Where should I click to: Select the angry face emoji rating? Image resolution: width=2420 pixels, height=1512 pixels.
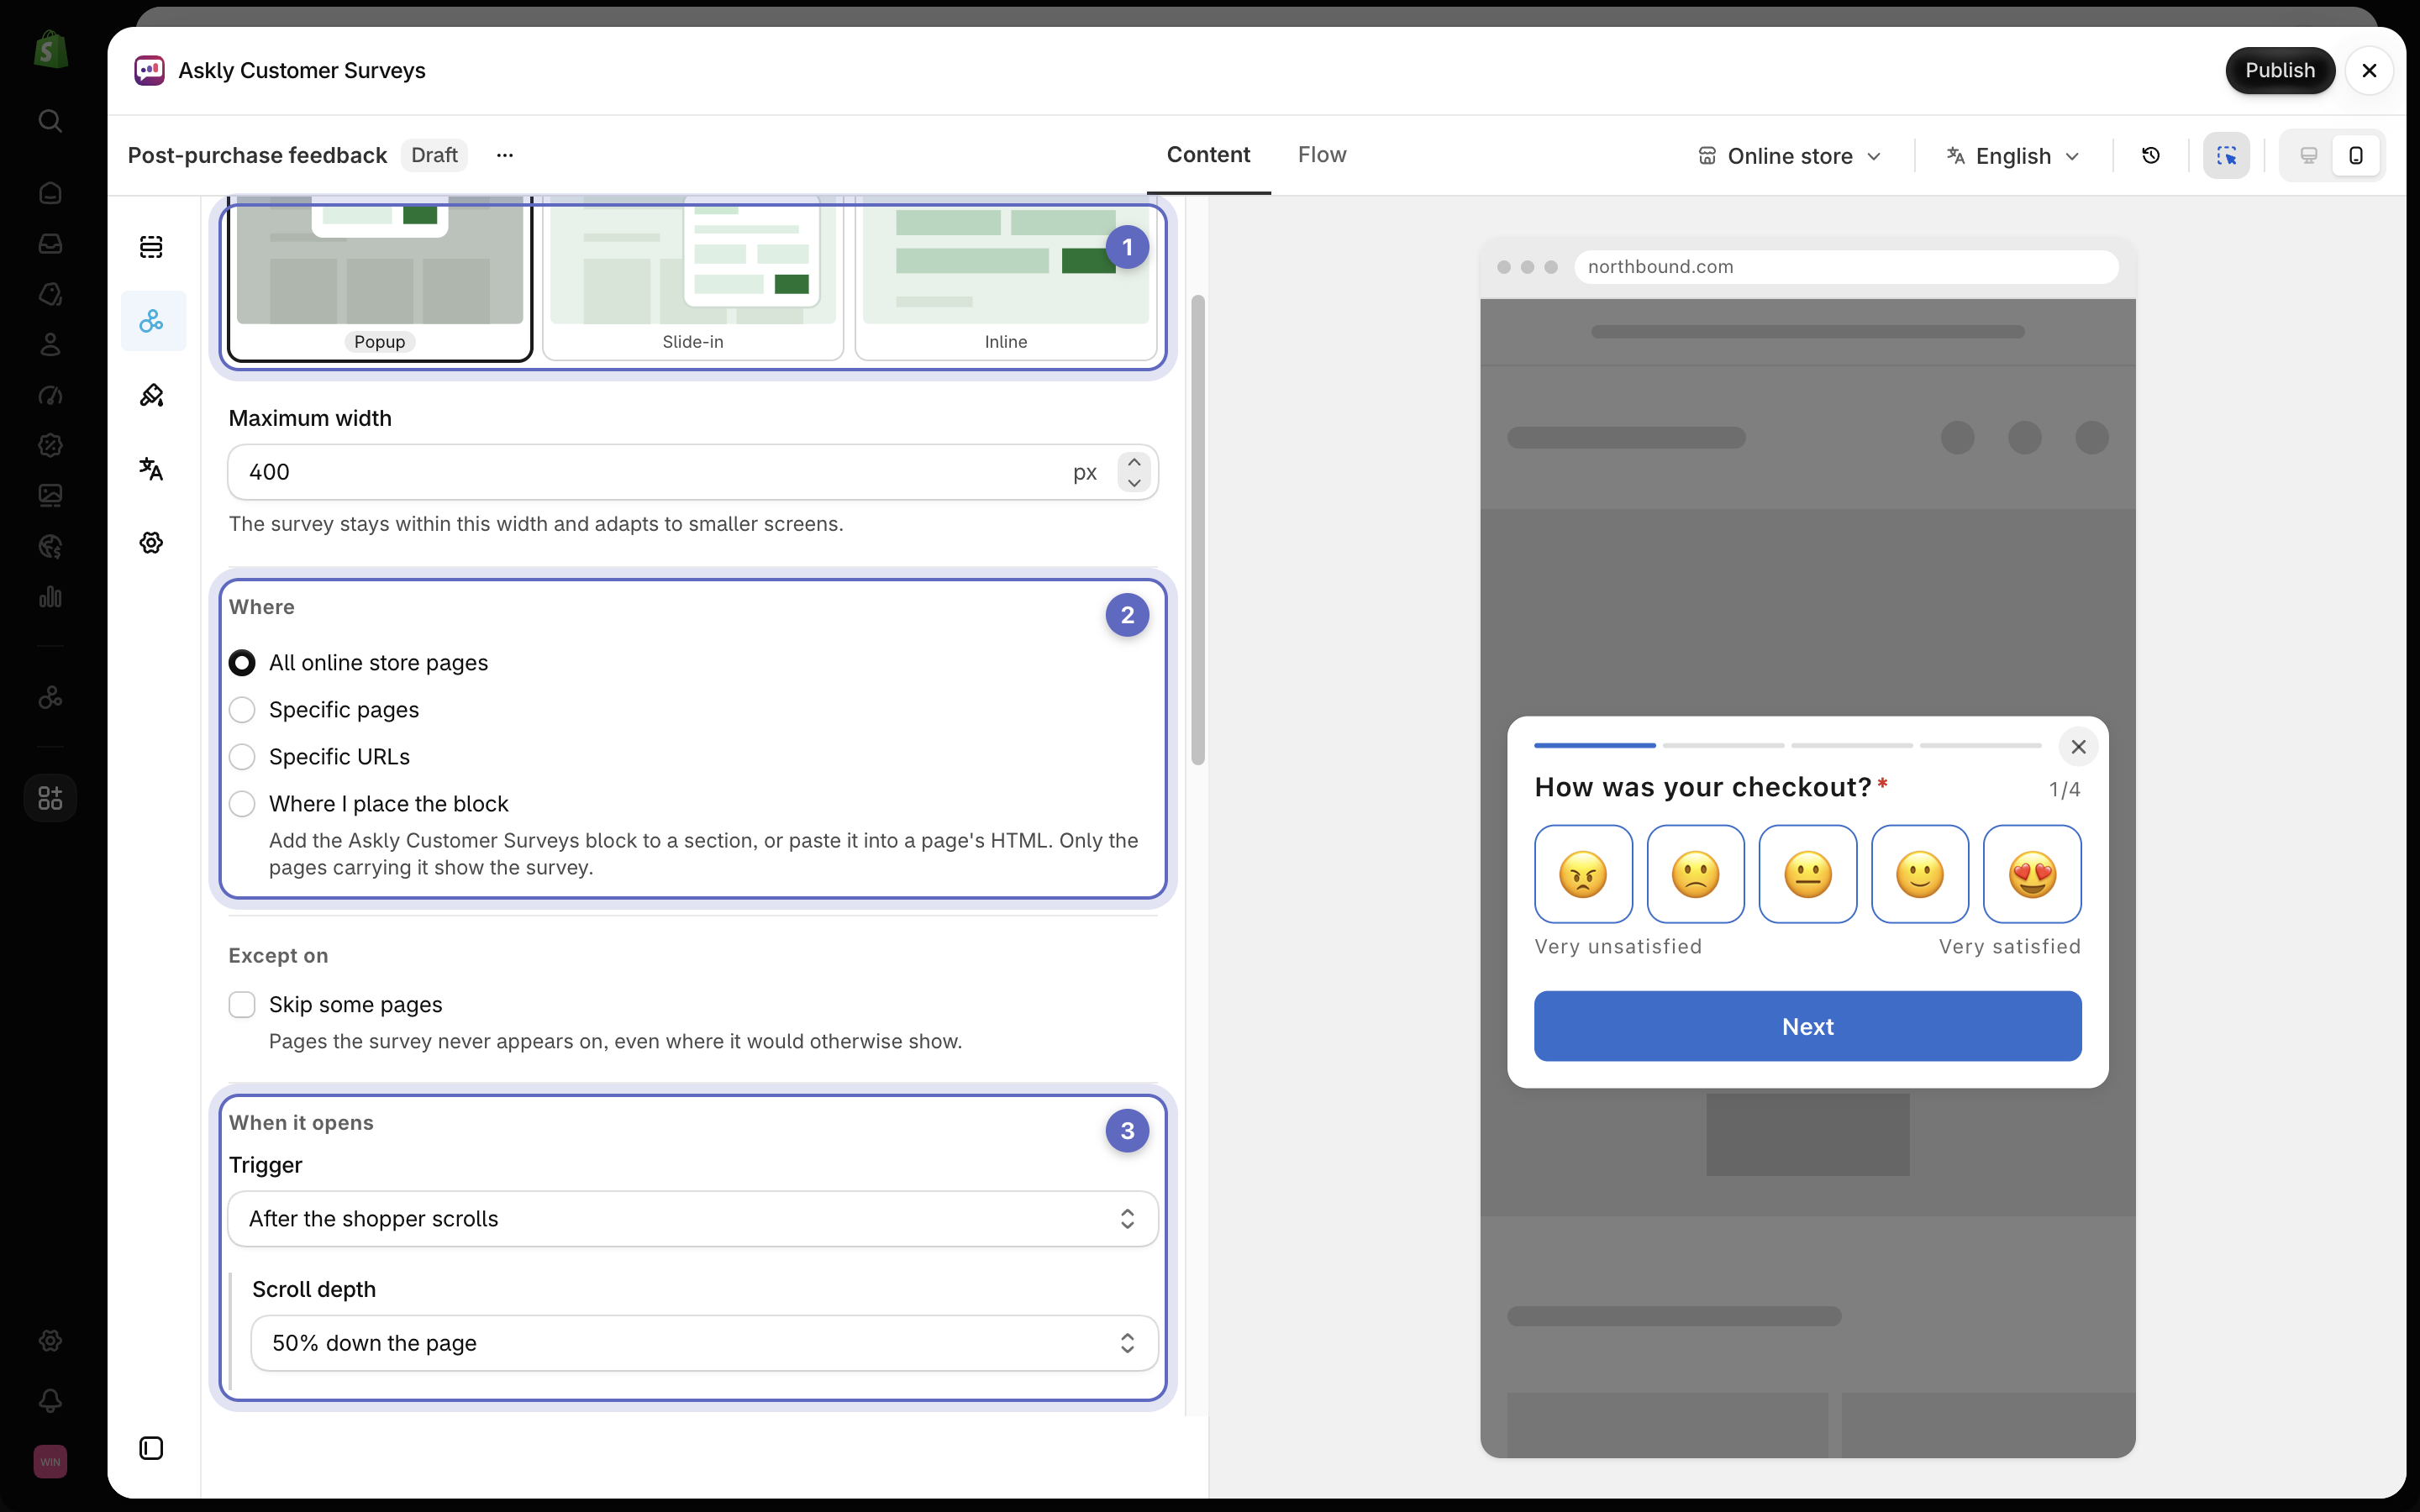click(1583, 874)
